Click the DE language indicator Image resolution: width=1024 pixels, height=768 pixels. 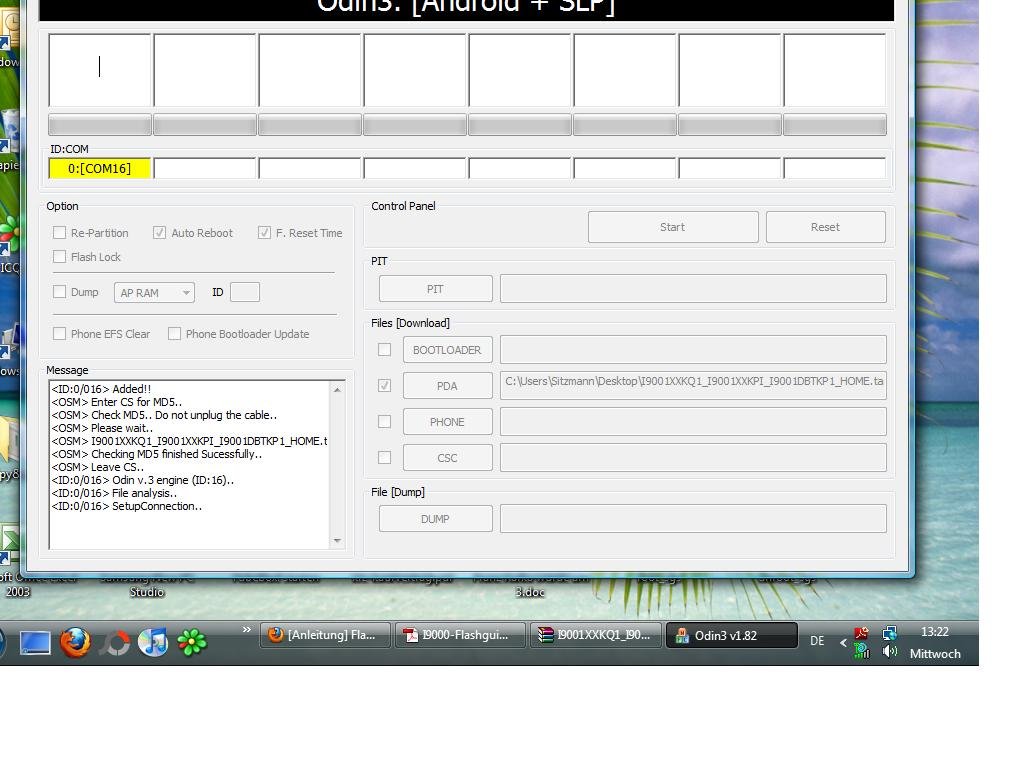(817, 641)
